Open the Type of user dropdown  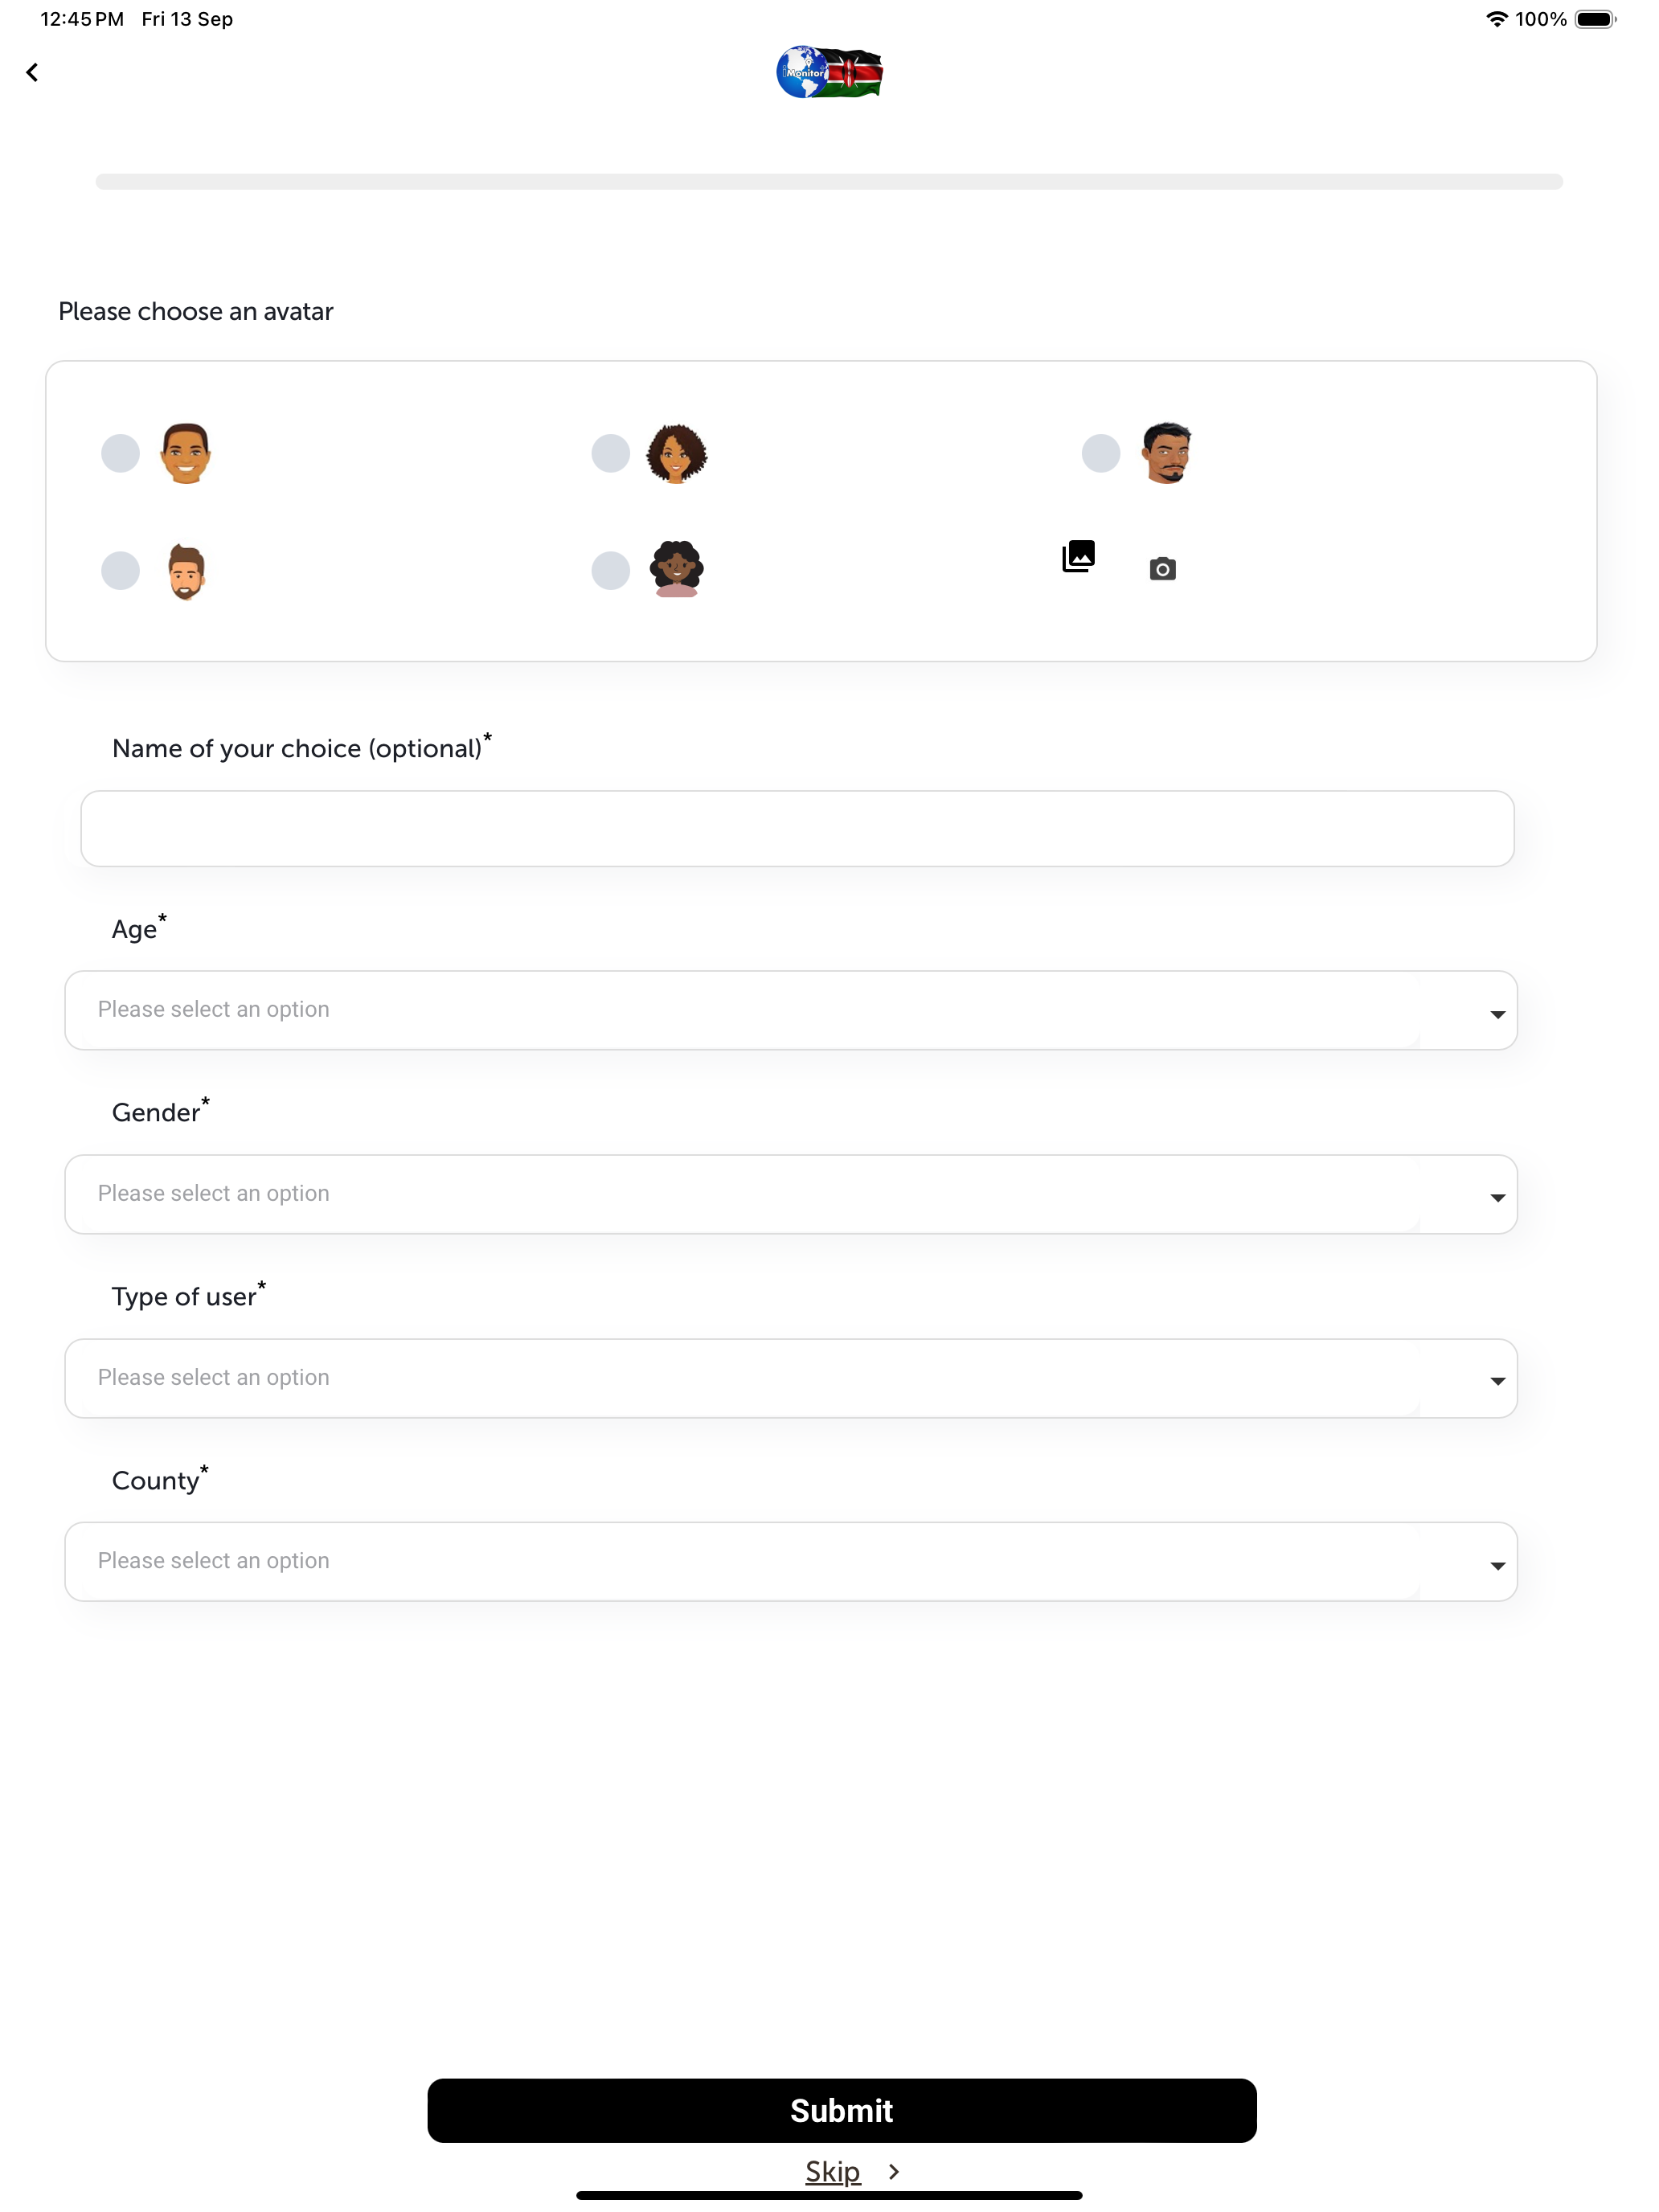(x=790, y=1378)
